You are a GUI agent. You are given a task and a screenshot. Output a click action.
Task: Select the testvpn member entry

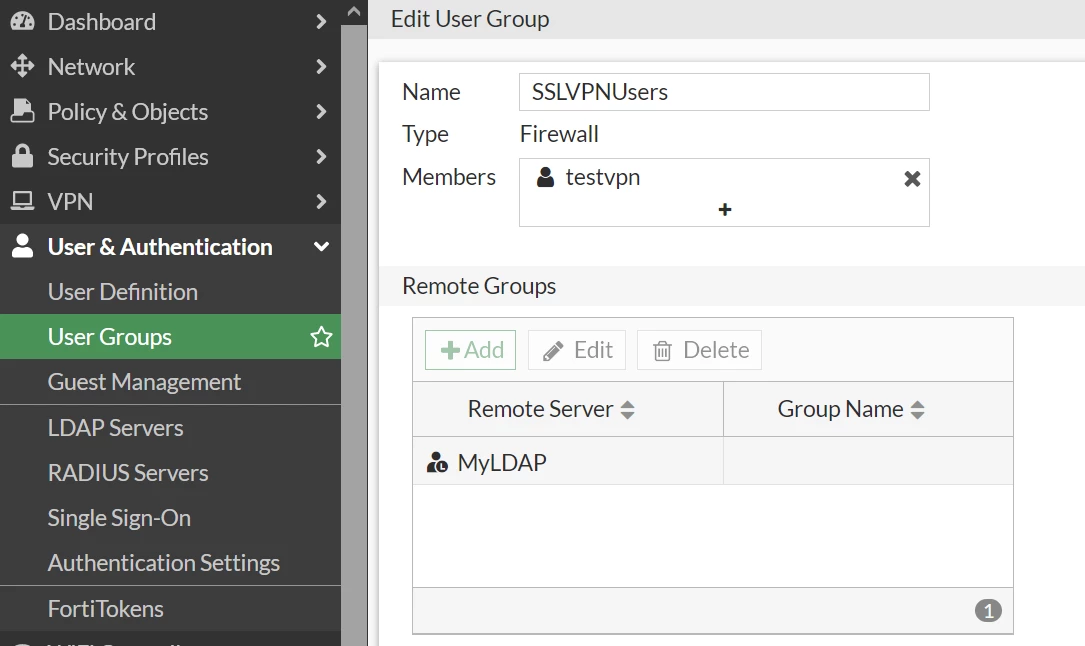click(x=602, y=177)
